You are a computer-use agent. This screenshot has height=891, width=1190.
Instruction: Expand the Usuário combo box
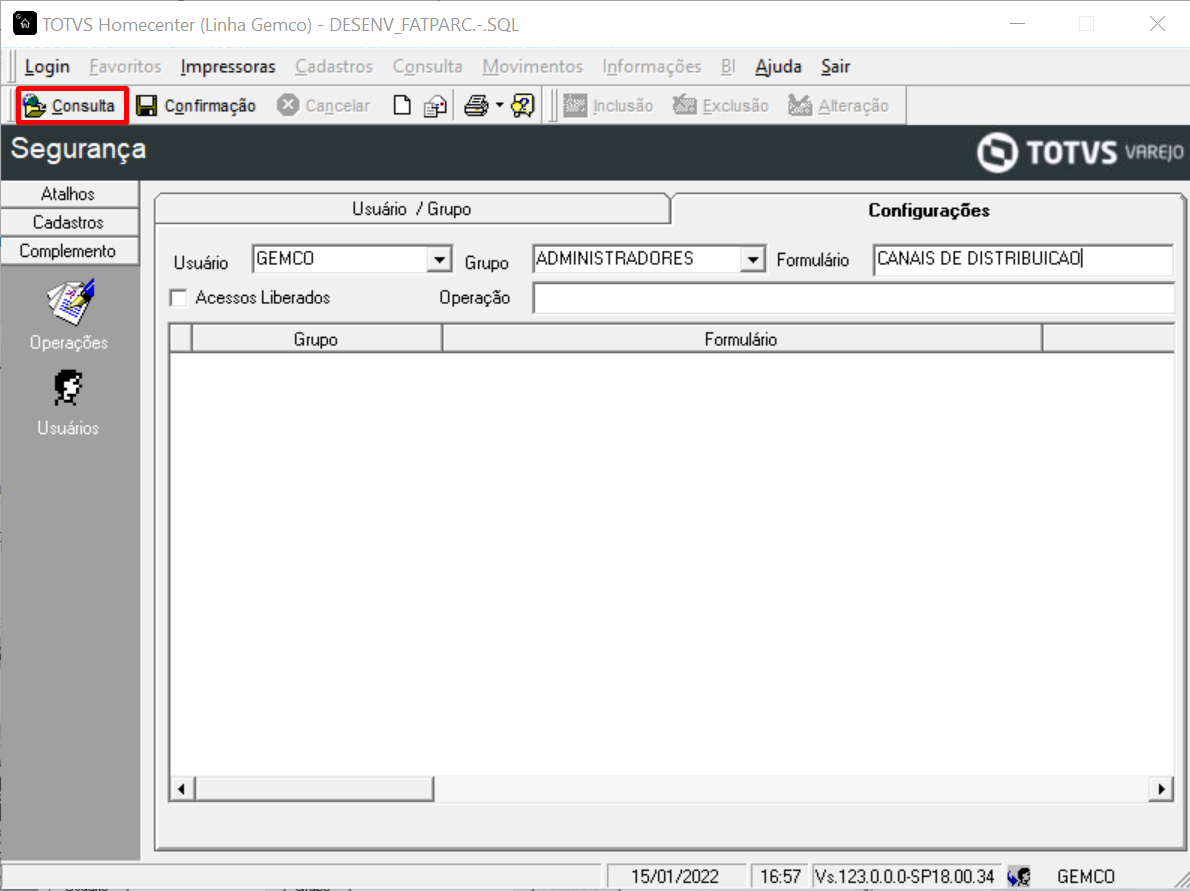(439, 260)
